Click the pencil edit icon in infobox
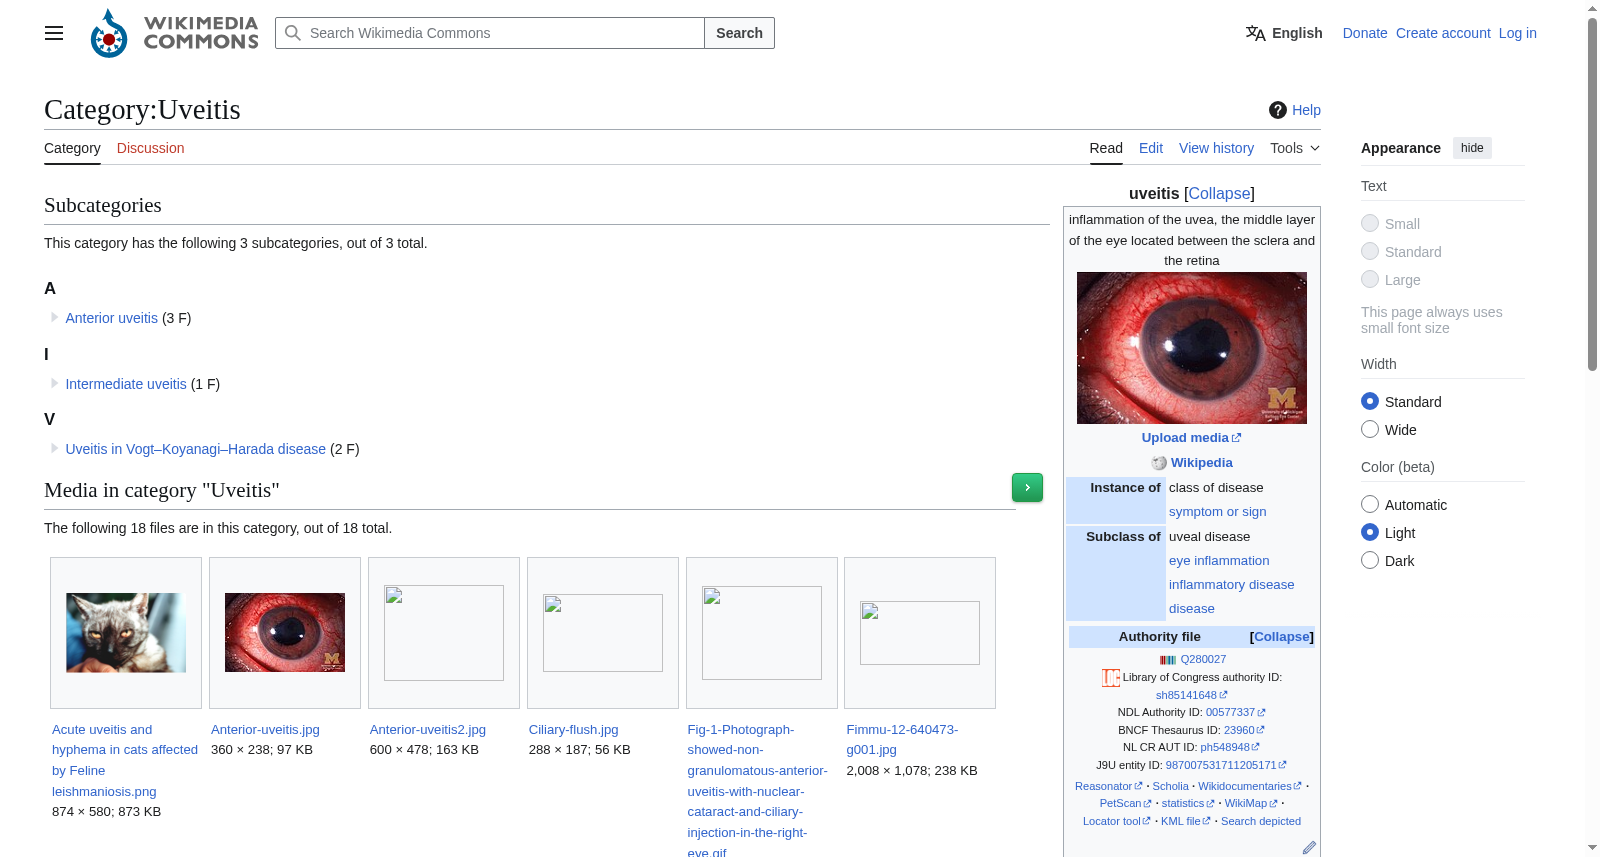1600x857 pixels. point(1309,848)
